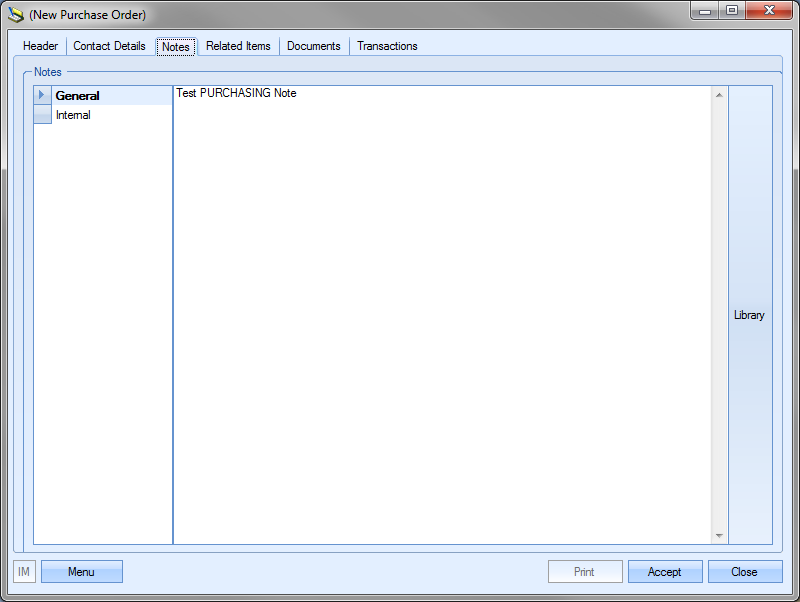Select the Notes tab
Viewport: 800px width, 602px height.
point(176,46)
